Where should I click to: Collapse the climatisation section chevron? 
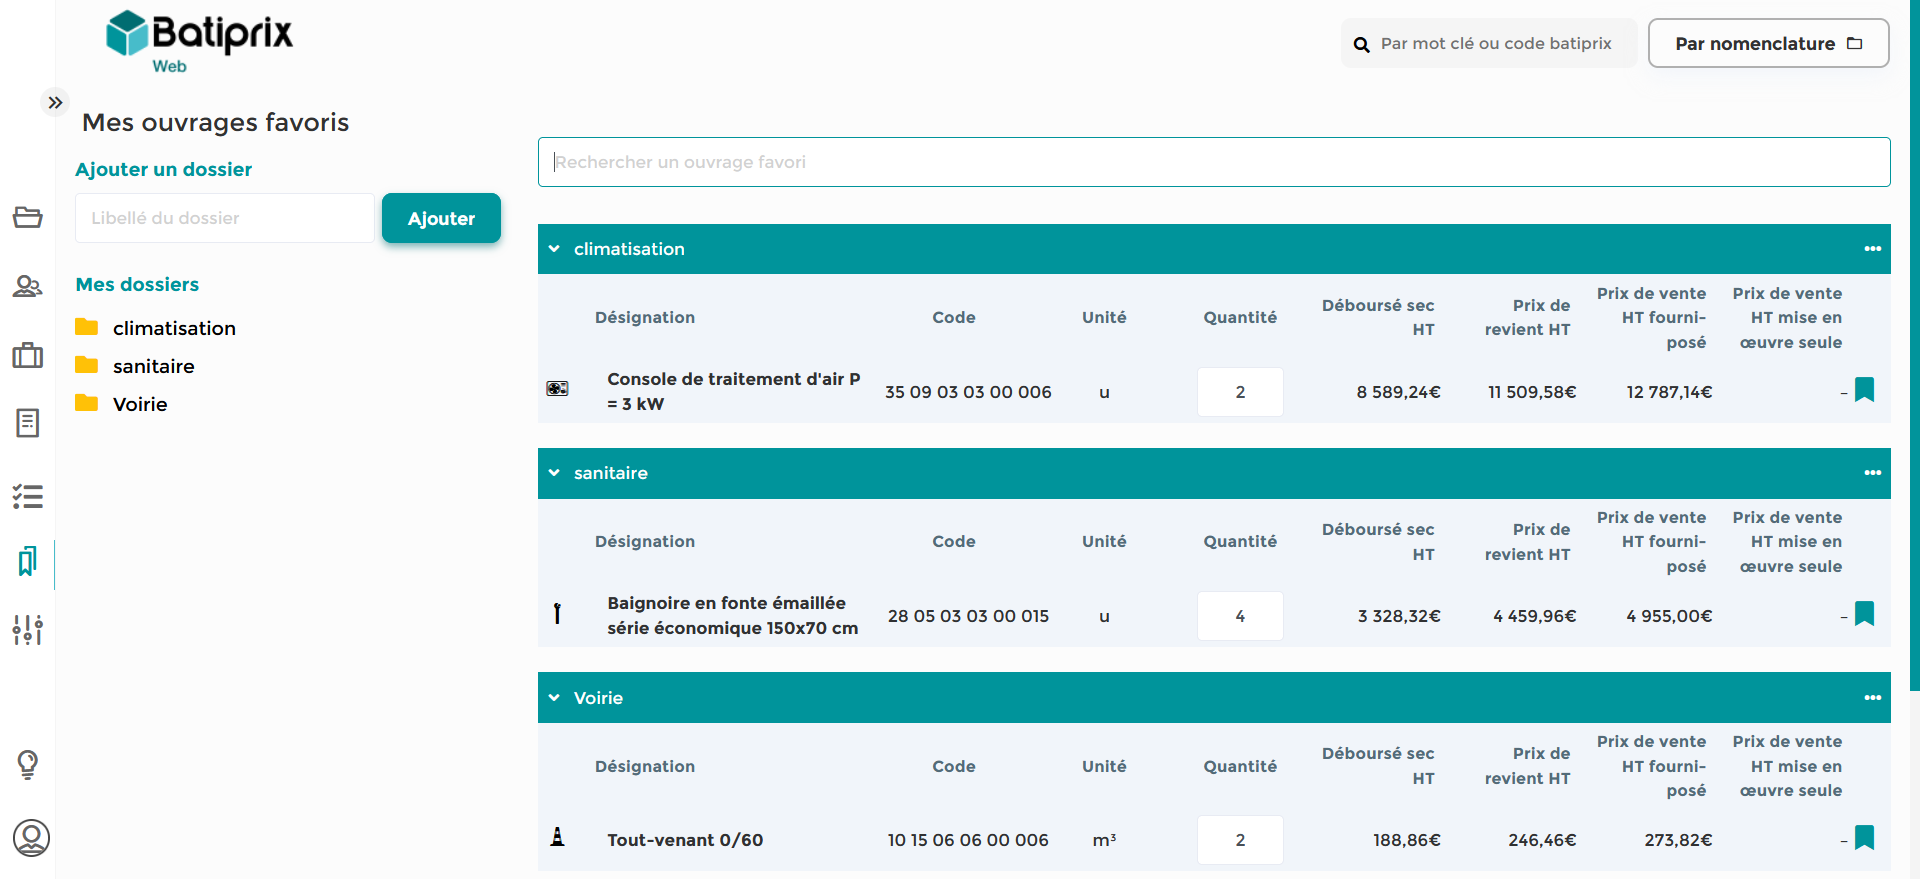[x=554, y=249]
